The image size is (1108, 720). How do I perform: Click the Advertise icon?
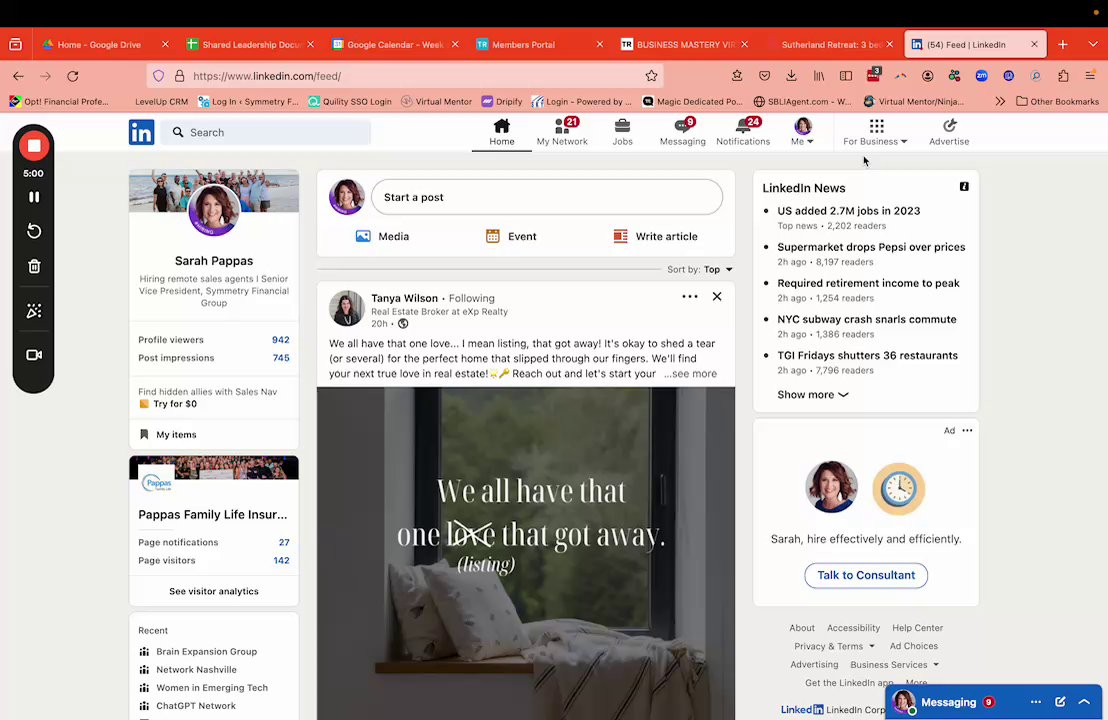point(949,126)
